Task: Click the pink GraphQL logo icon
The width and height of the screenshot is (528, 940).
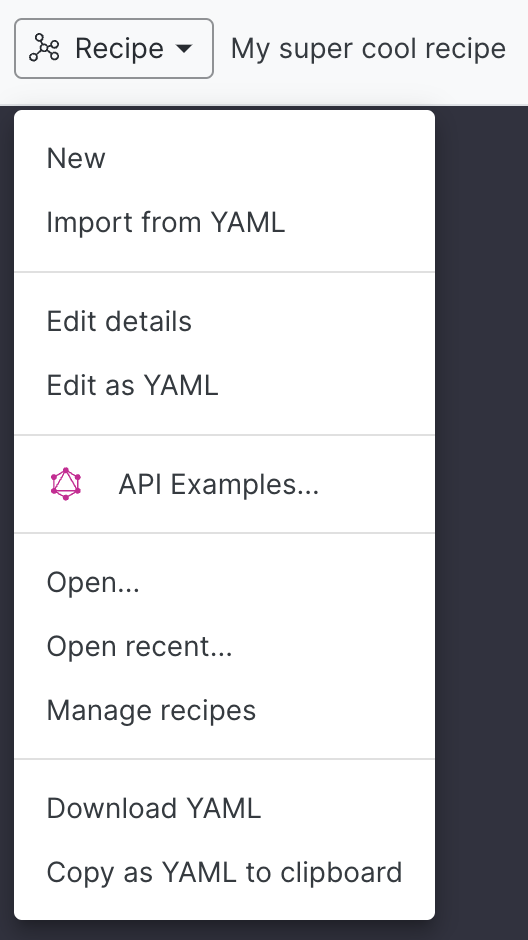Action: 65,484
